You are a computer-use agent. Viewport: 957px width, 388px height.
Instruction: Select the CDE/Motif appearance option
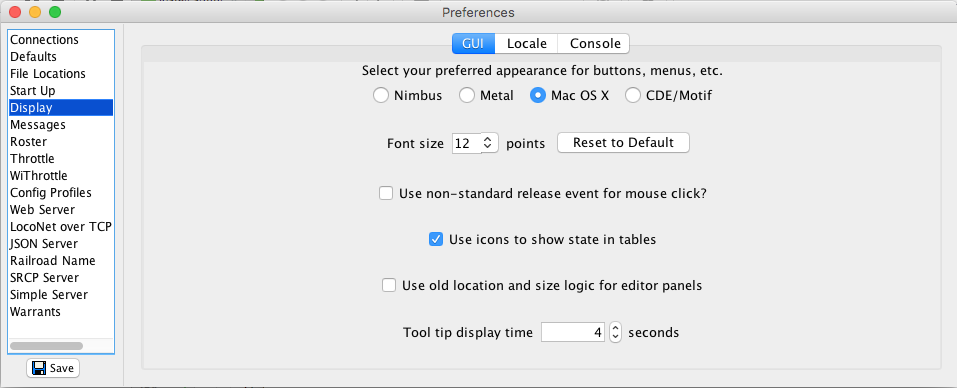coord(633,96)
